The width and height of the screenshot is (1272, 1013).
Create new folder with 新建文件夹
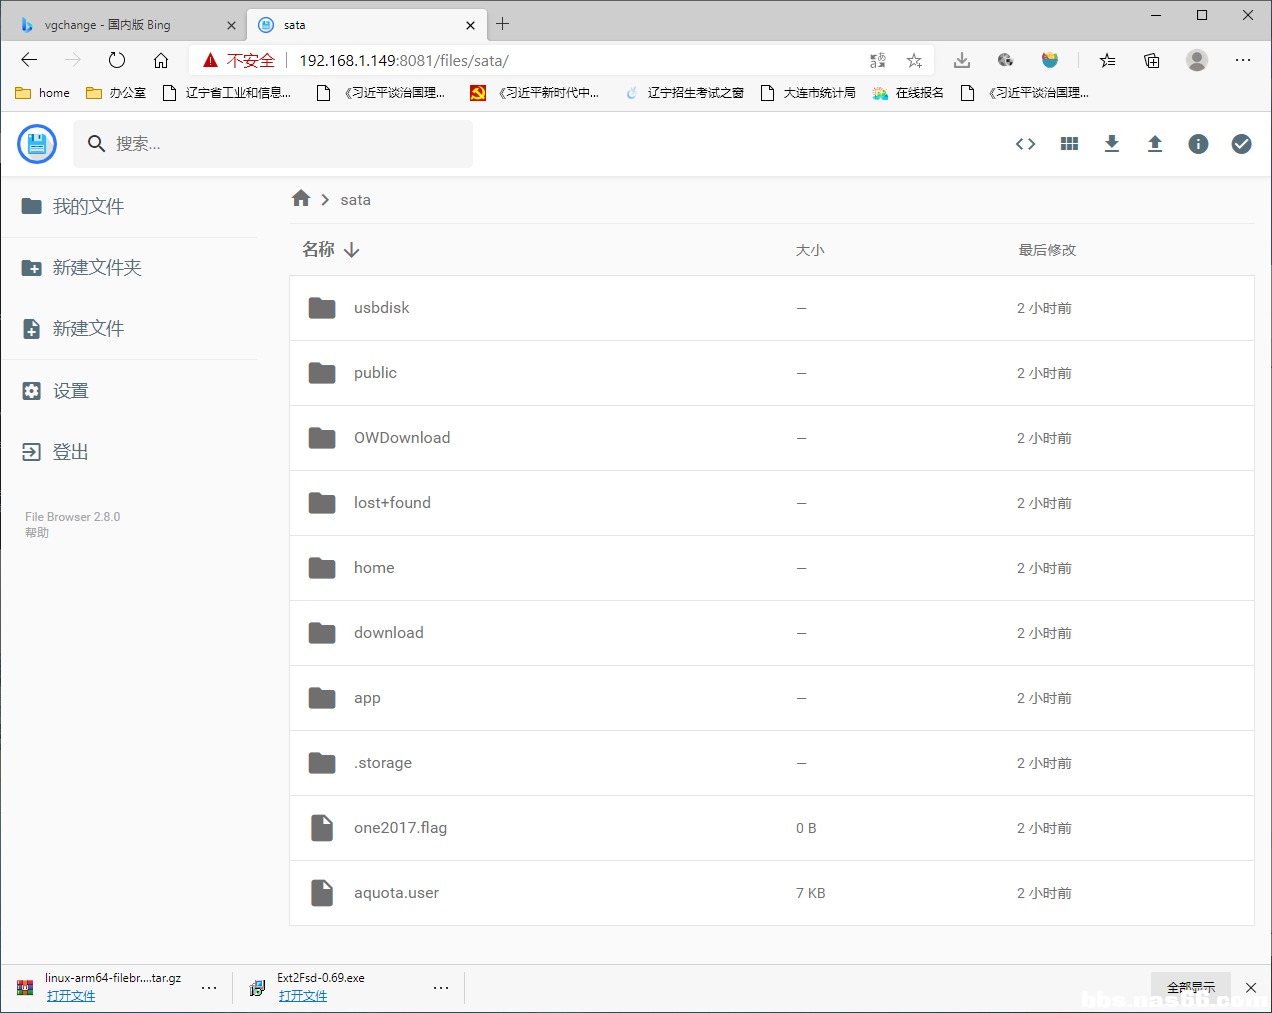click(x=96, y=268)
